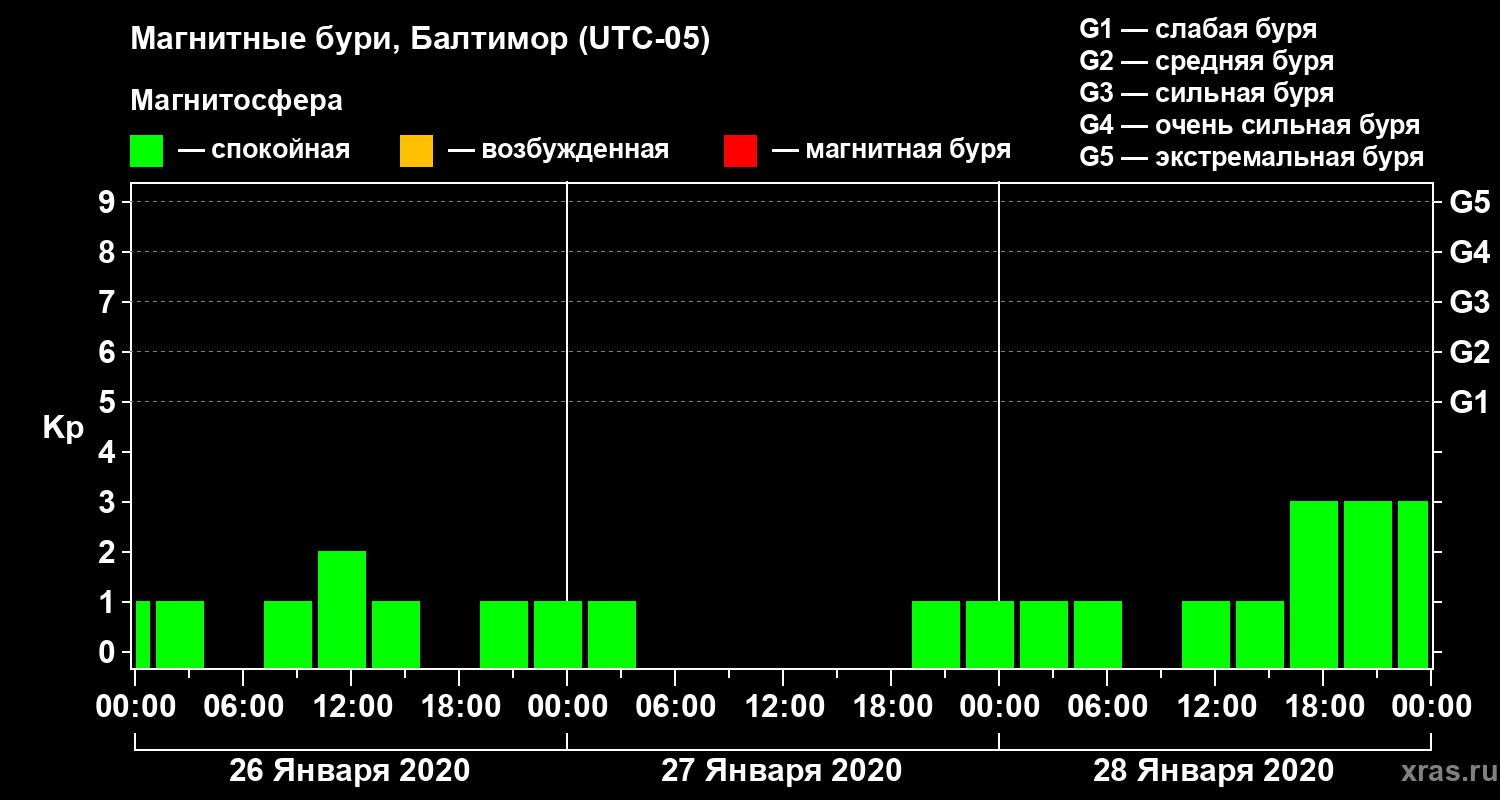Screen dimensions: 1500x800
Task: Click the '18:00' time label for 28 January
Action: pos(1323,707)
